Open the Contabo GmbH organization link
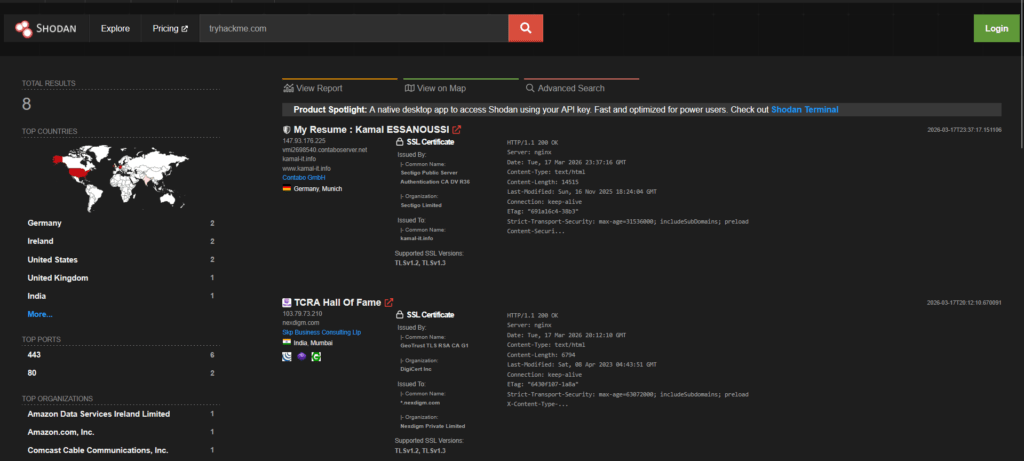1024x461 pixels. (x=304, y=178)
